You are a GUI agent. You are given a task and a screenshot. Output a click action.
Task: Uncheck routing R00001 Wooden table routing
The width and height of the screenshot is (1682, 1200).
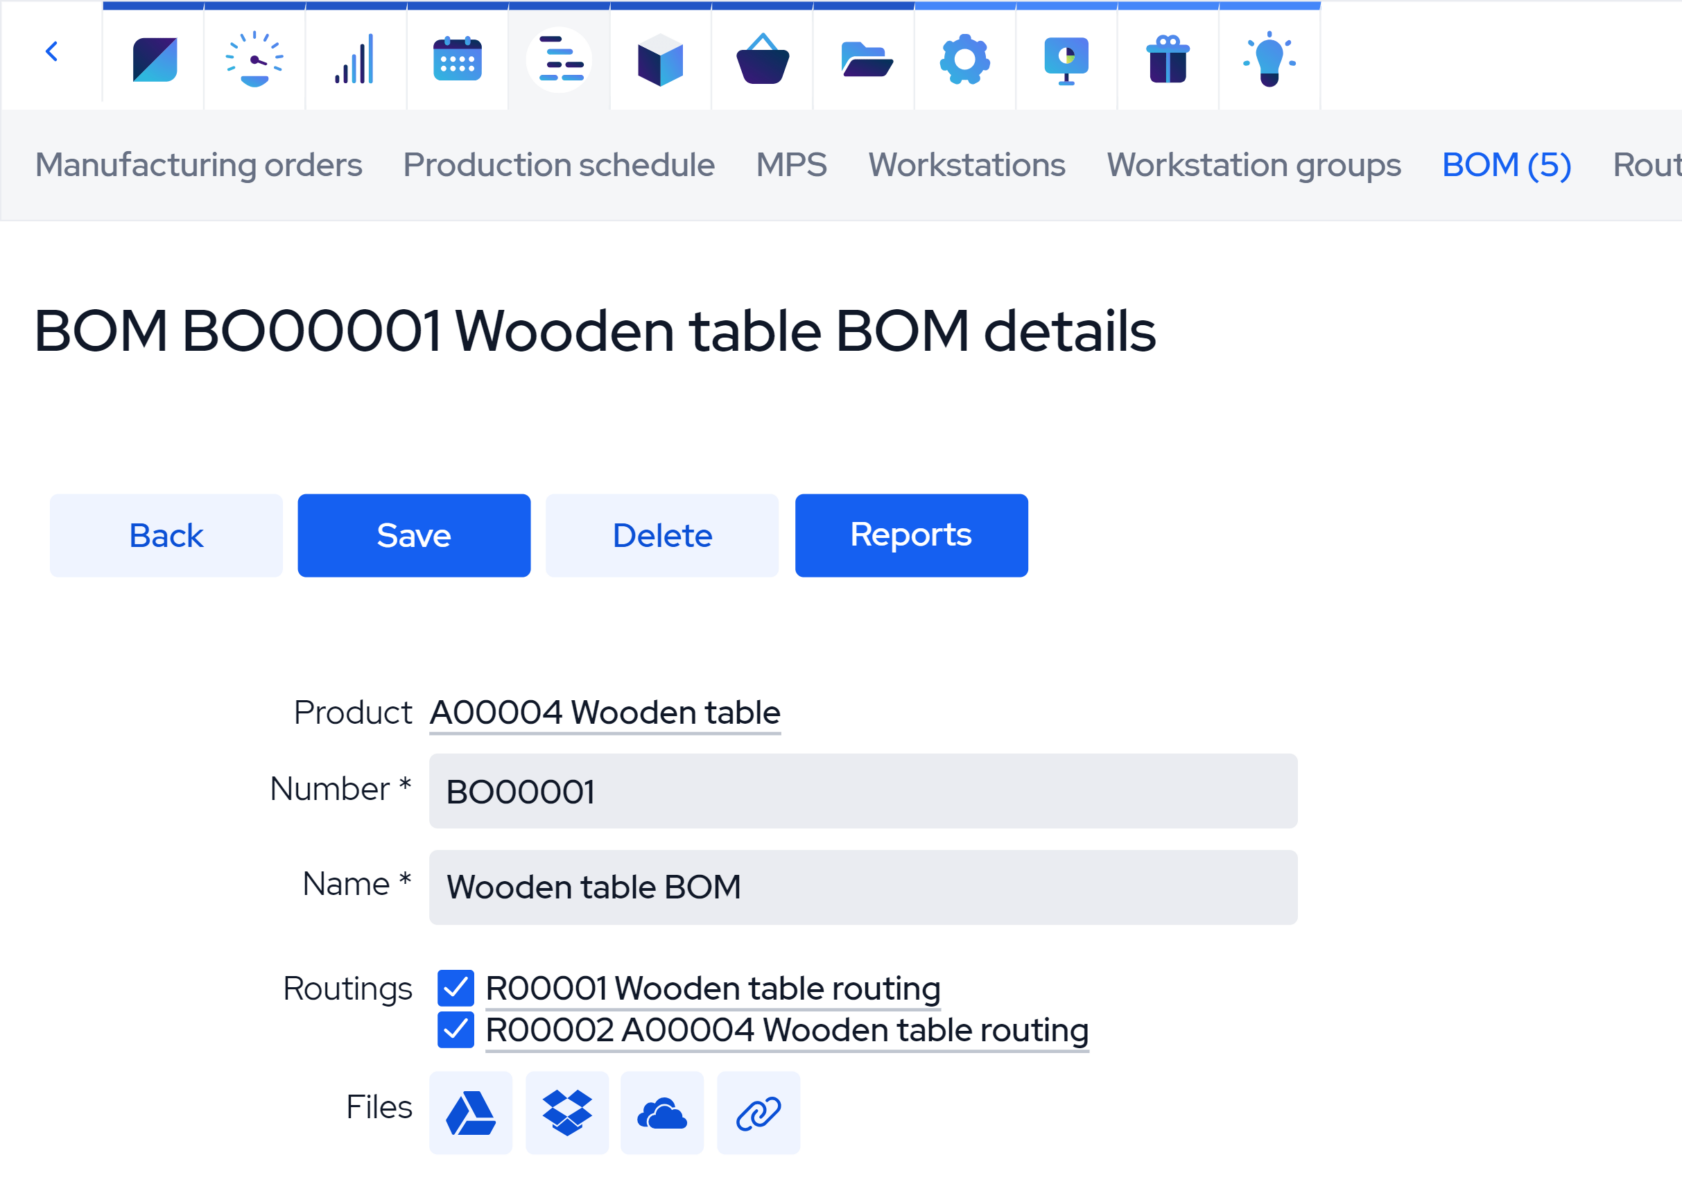click(x=455, y=988)
